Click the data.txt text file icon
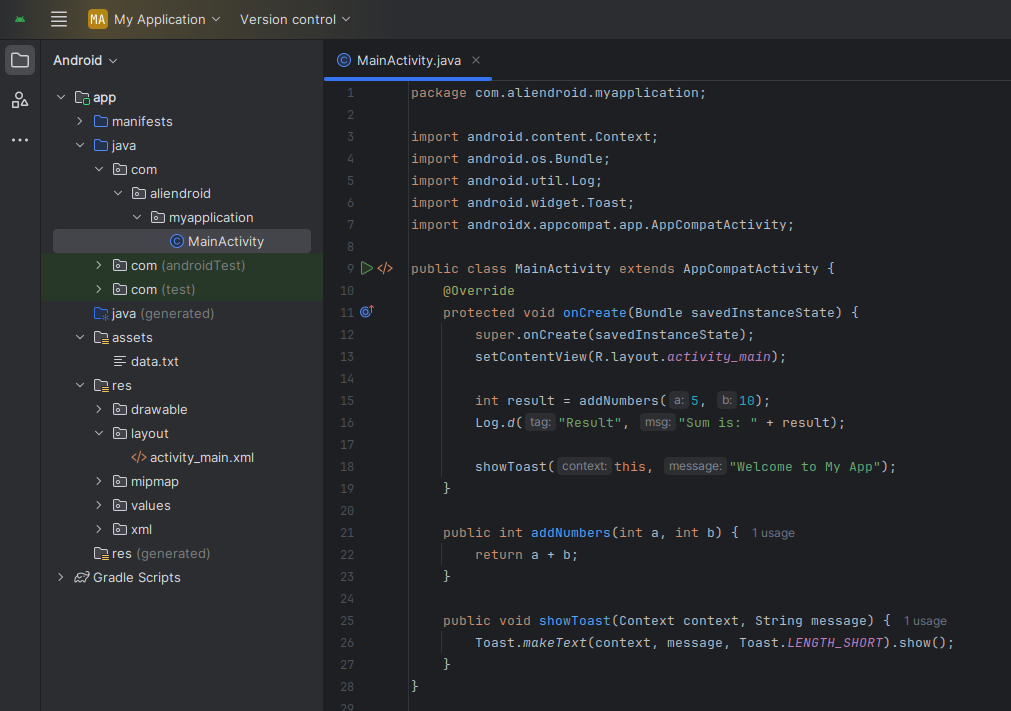Viewport: 1011px width, 711px height. pos(120,362)
